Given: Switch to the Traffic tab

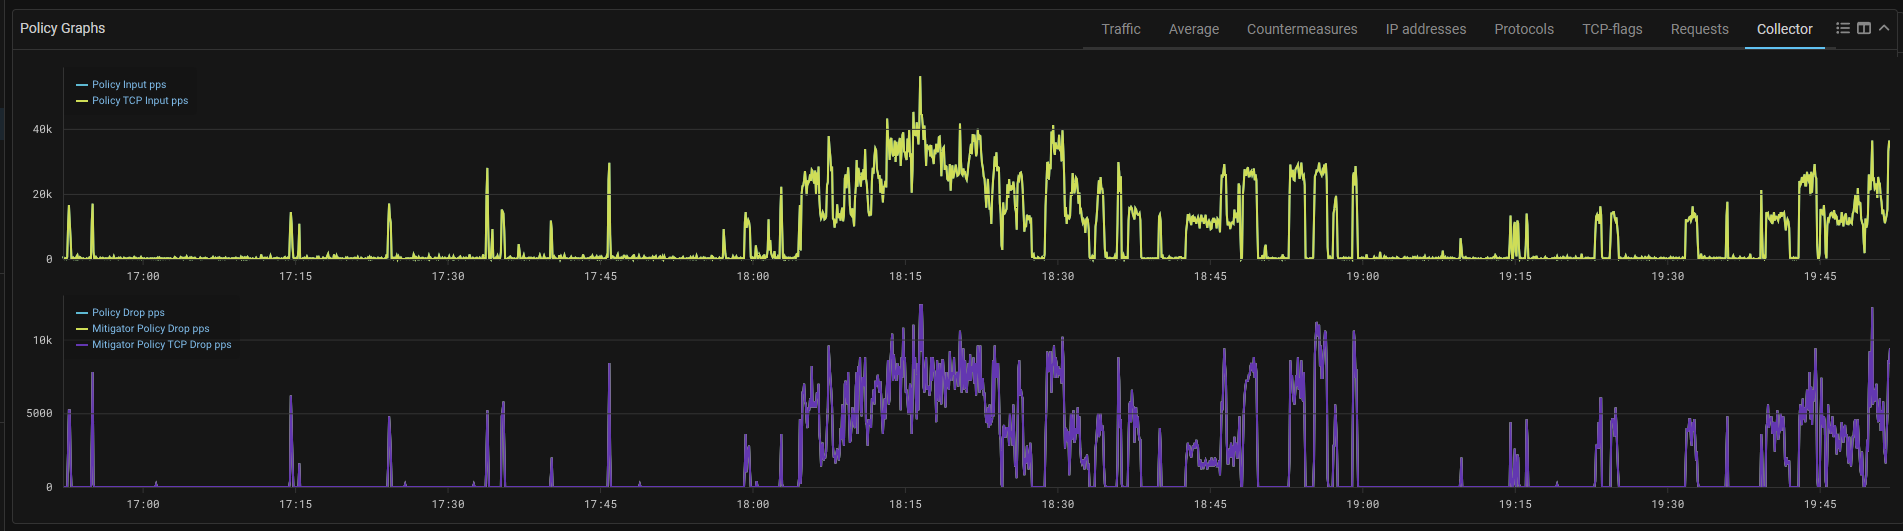Looking at the screenshot, I should pos(1120,29).
